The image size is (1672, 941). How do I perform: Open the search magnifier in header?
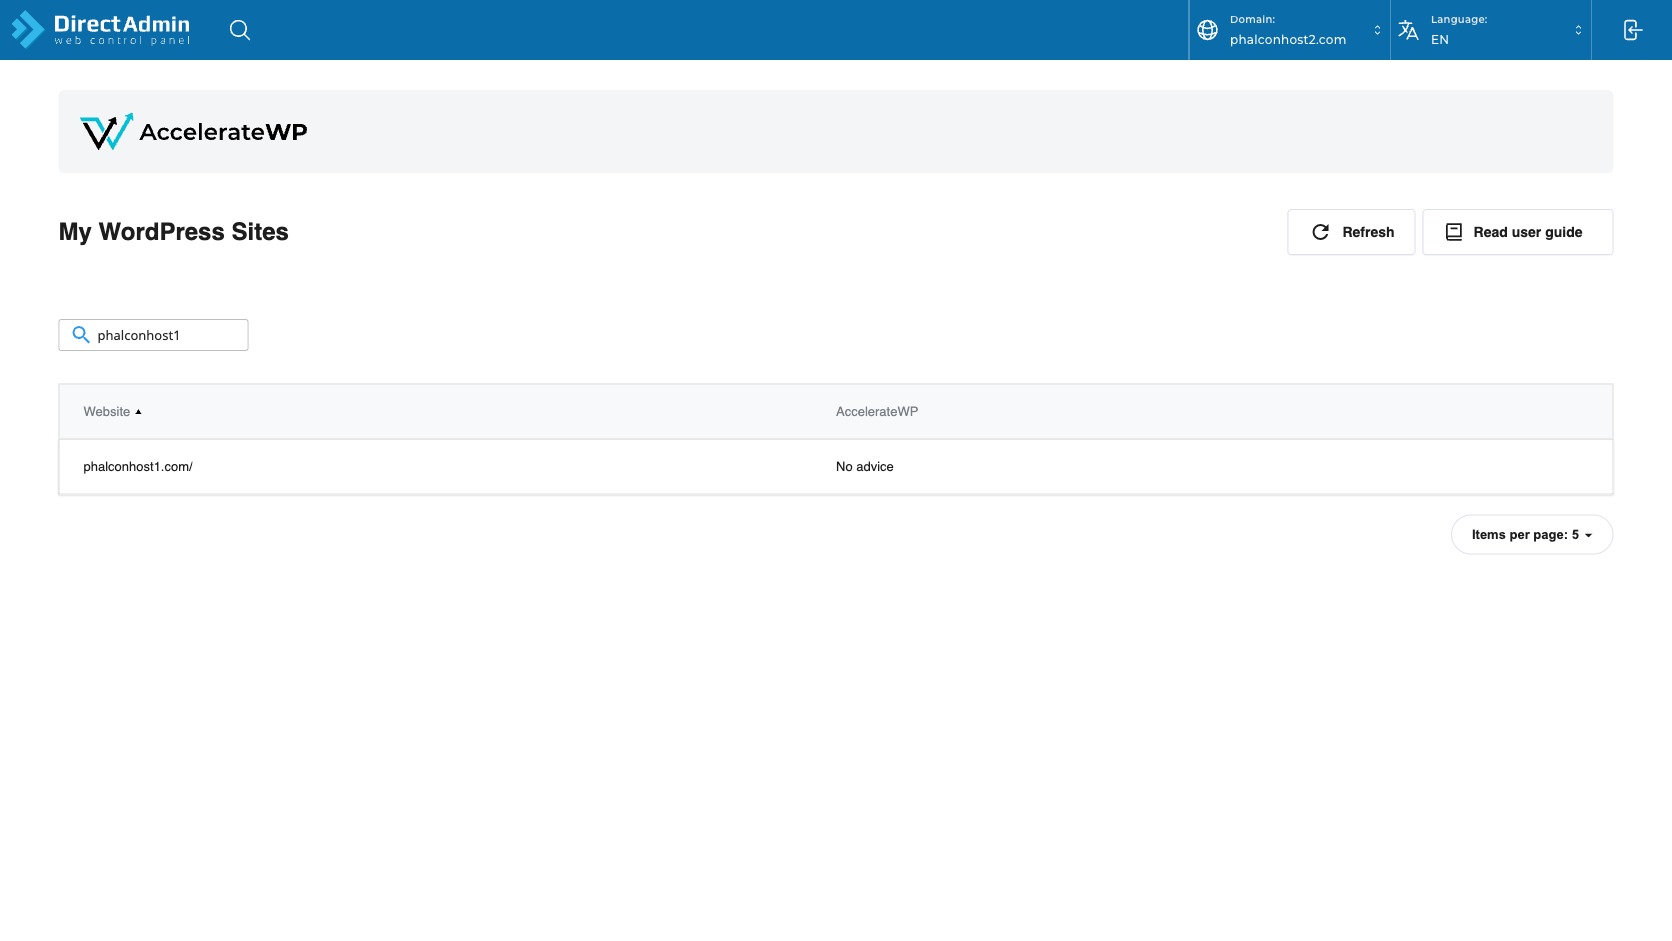tap(240, 30)
